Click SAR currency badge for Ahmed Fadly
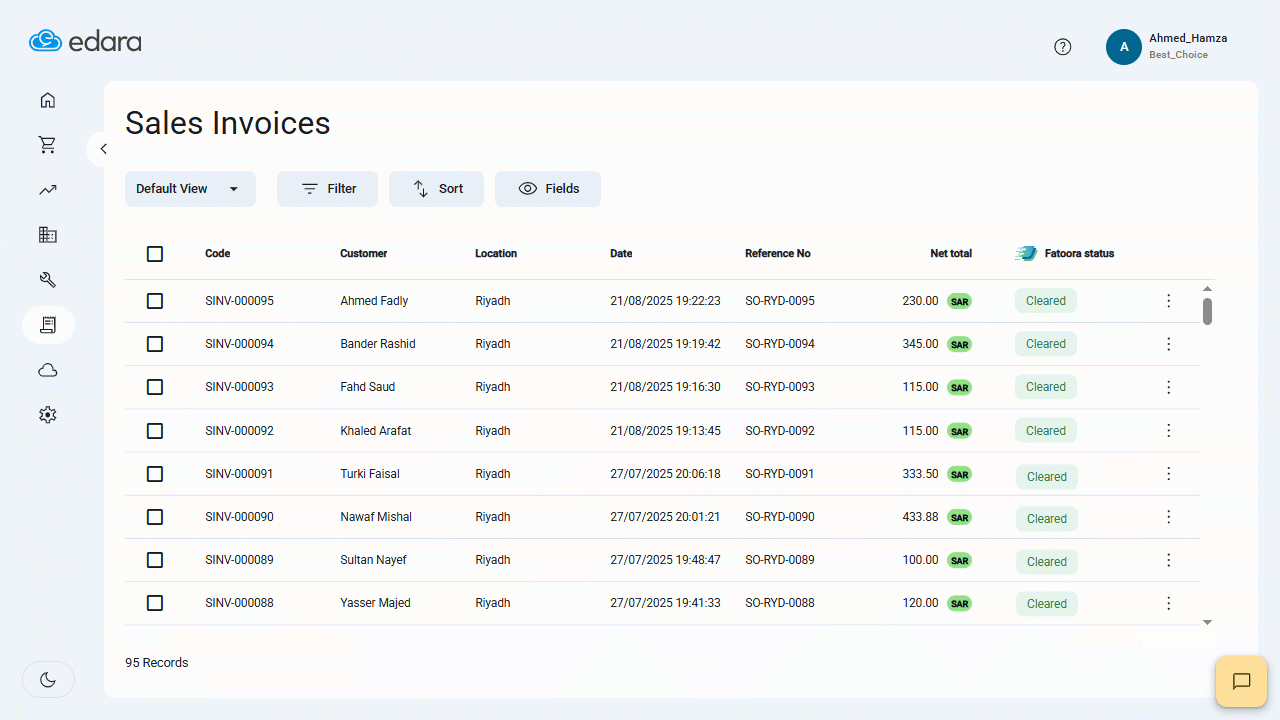Viewport: 1280px width, 720px height. pyautogui.click(x=959, y=301)
